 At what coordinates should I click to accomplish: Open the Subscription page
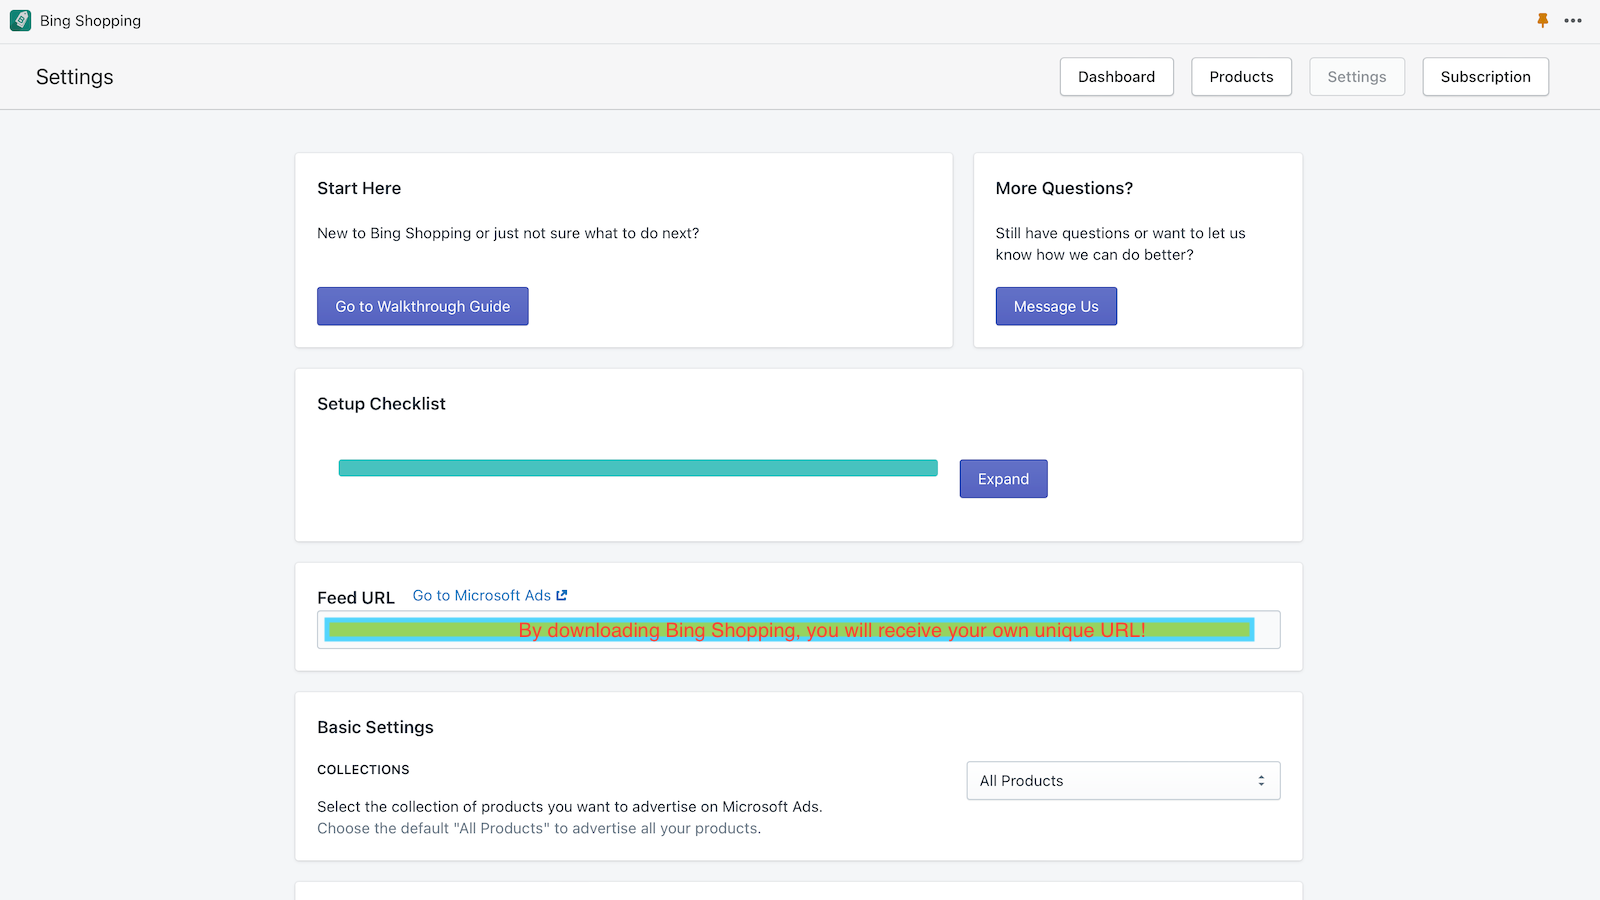pos(1485,76)
